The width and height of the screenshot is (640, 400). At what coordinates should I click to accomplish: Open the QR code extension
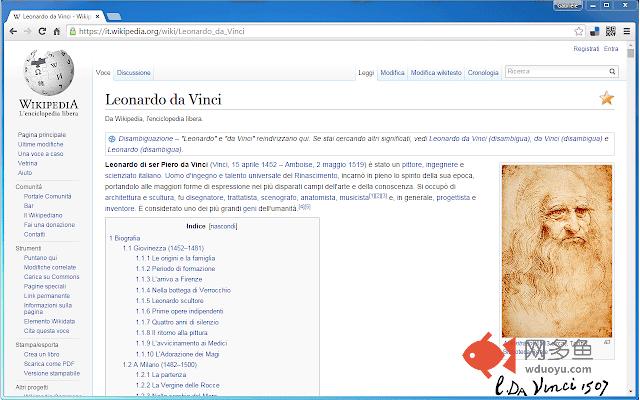pos(610,31)
